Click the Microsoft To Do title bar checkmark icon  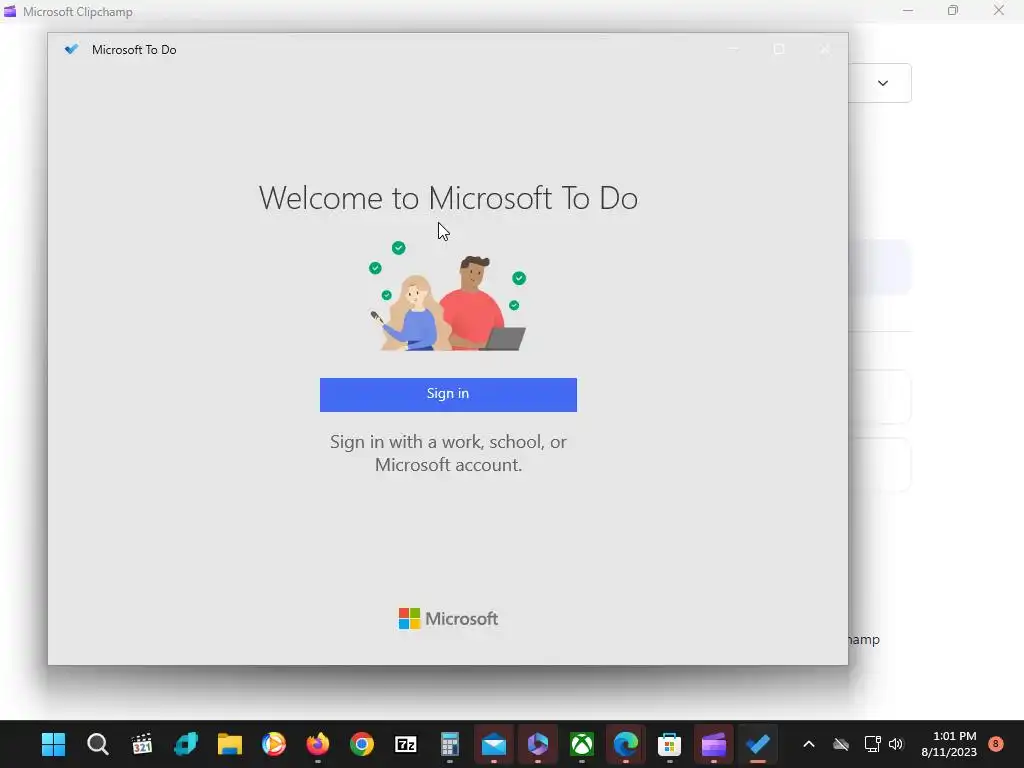click(x=71, y=49)
